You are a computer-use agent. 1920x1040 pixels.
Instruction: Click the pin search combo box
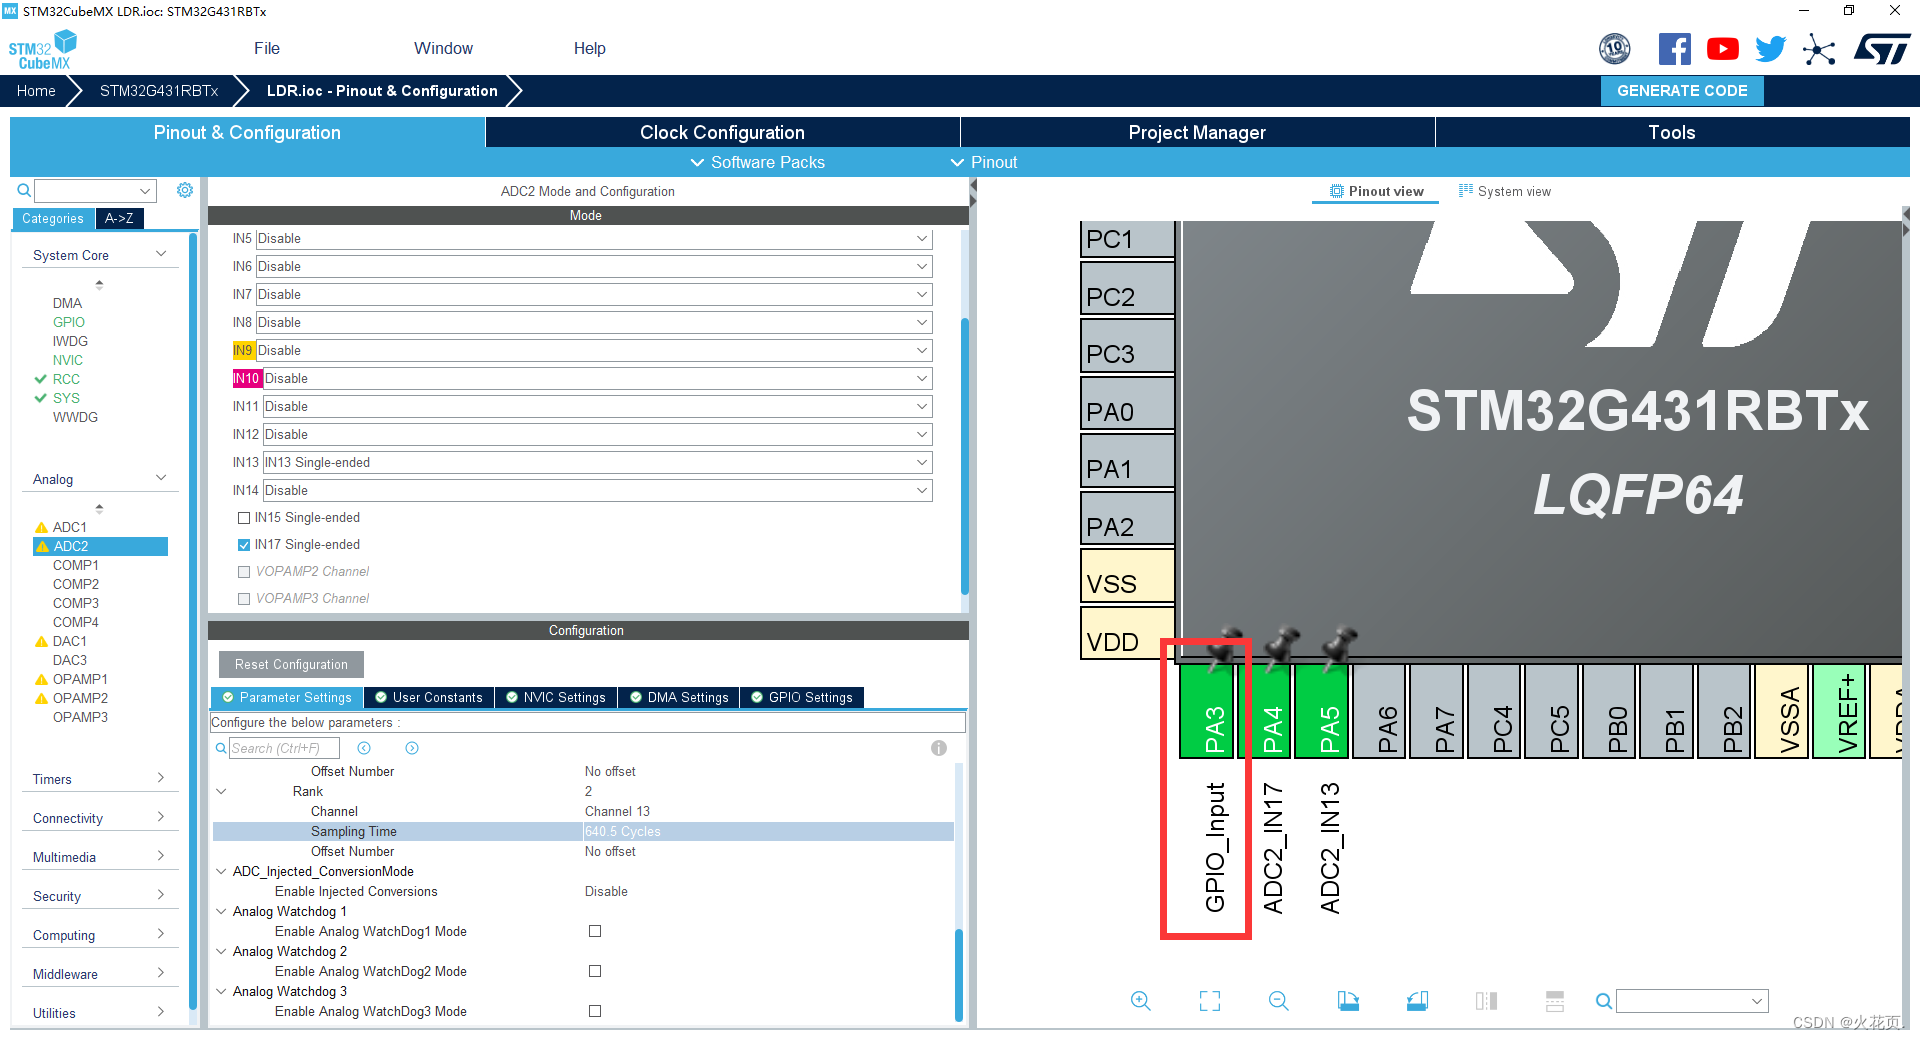tap(1692, 1001)
